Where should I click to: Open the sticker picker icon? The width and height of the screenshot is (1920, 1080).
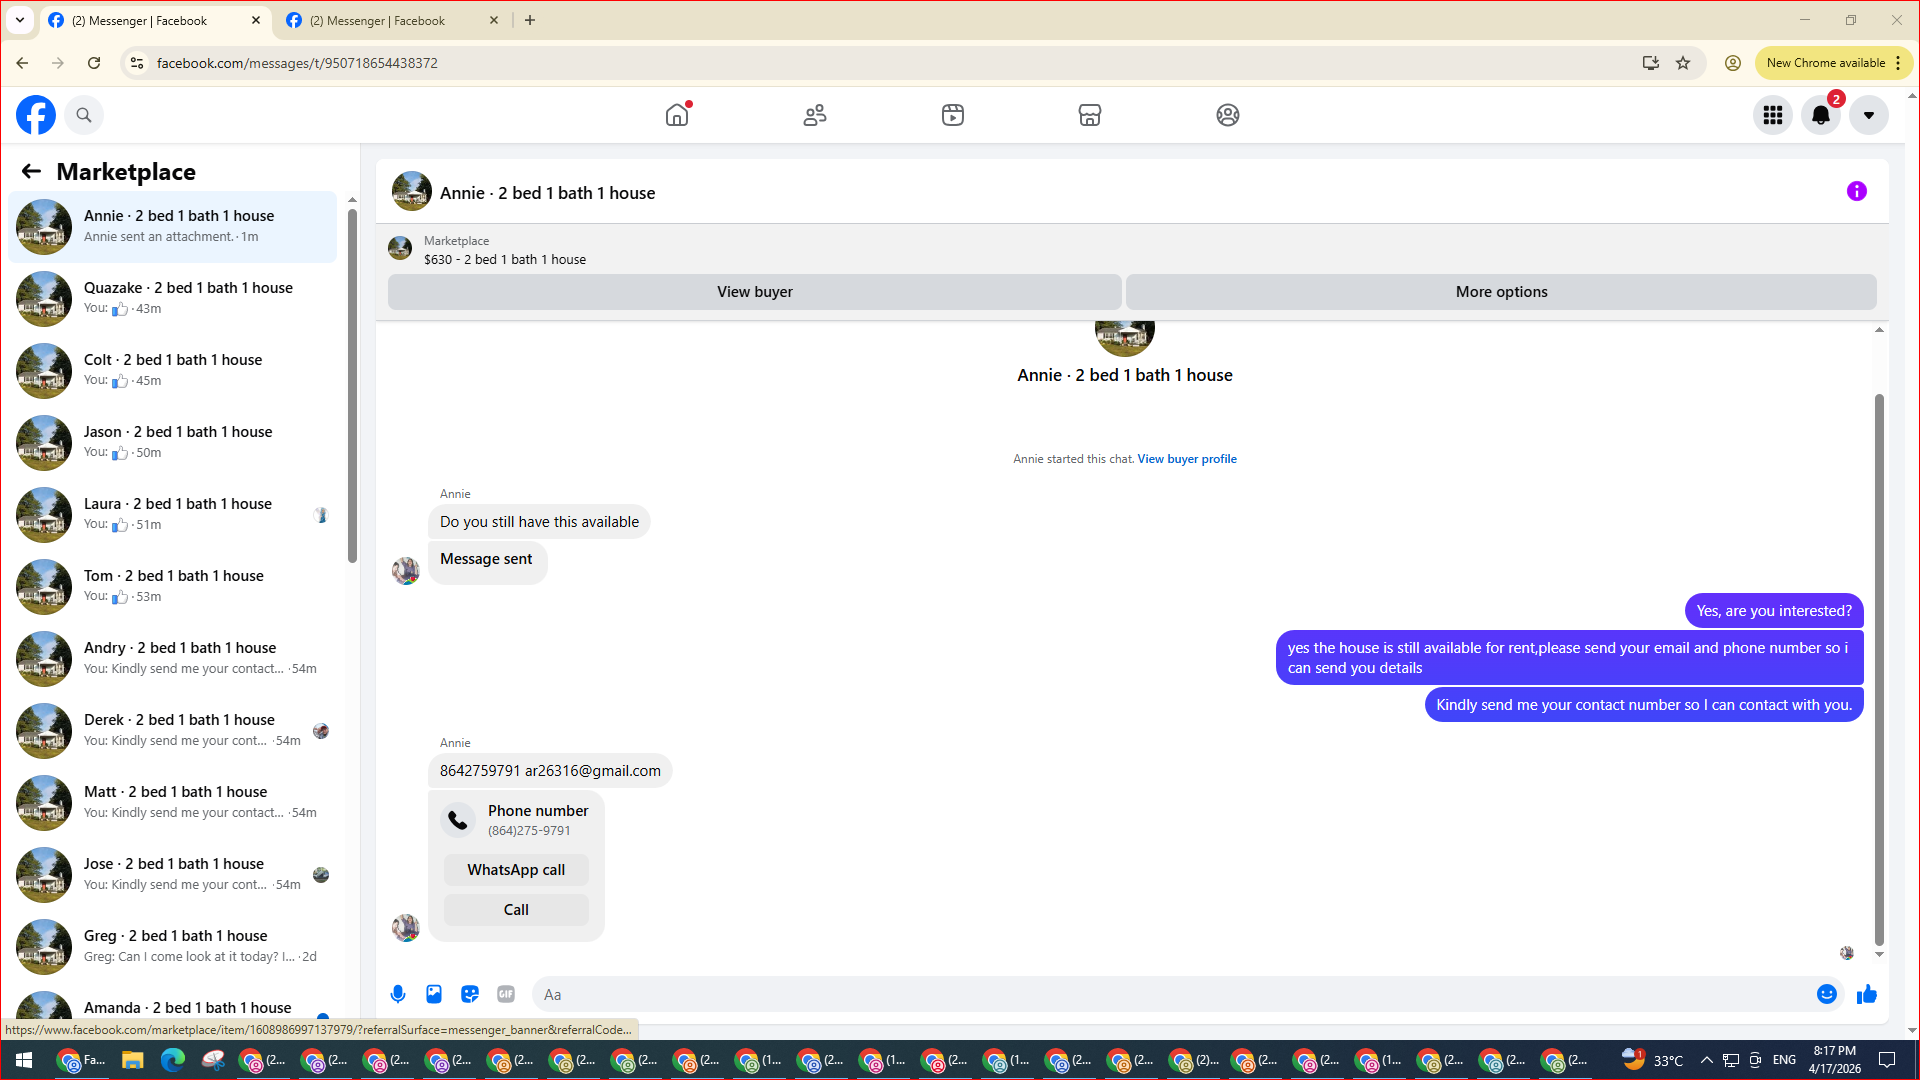(x=470, y=994)
